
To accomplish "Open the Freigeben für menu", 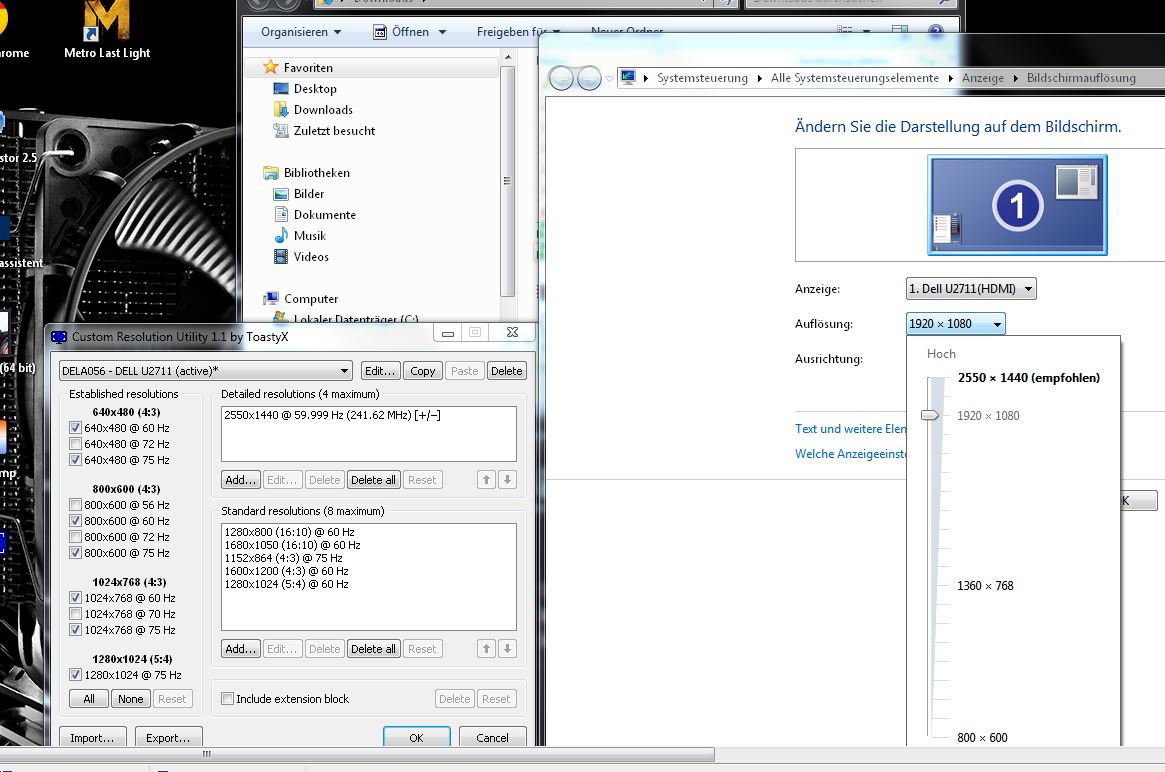I will click(x=518, y=32).
